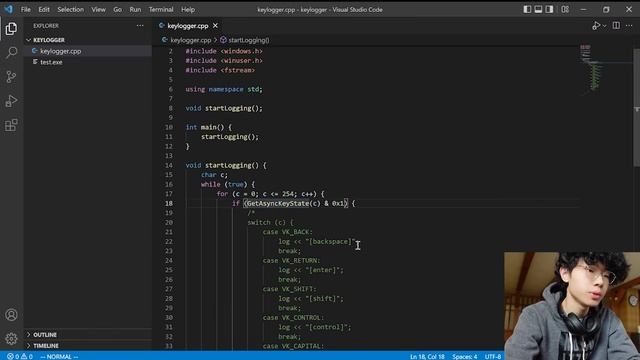Click the -- NORMAL -- vim mode indicator
This screenshot has height=360, width=640.
(x=59, y=356)
